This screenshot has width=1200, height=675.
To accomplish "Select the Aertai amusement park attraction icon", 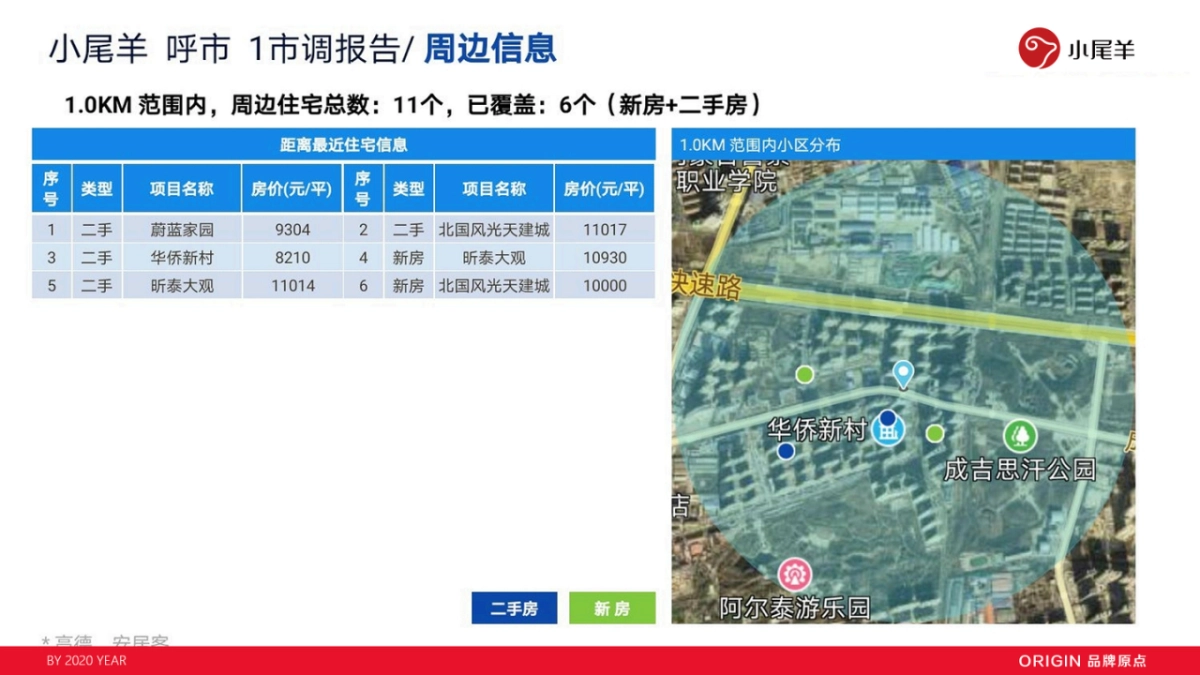I will click(x=795, y=573).
